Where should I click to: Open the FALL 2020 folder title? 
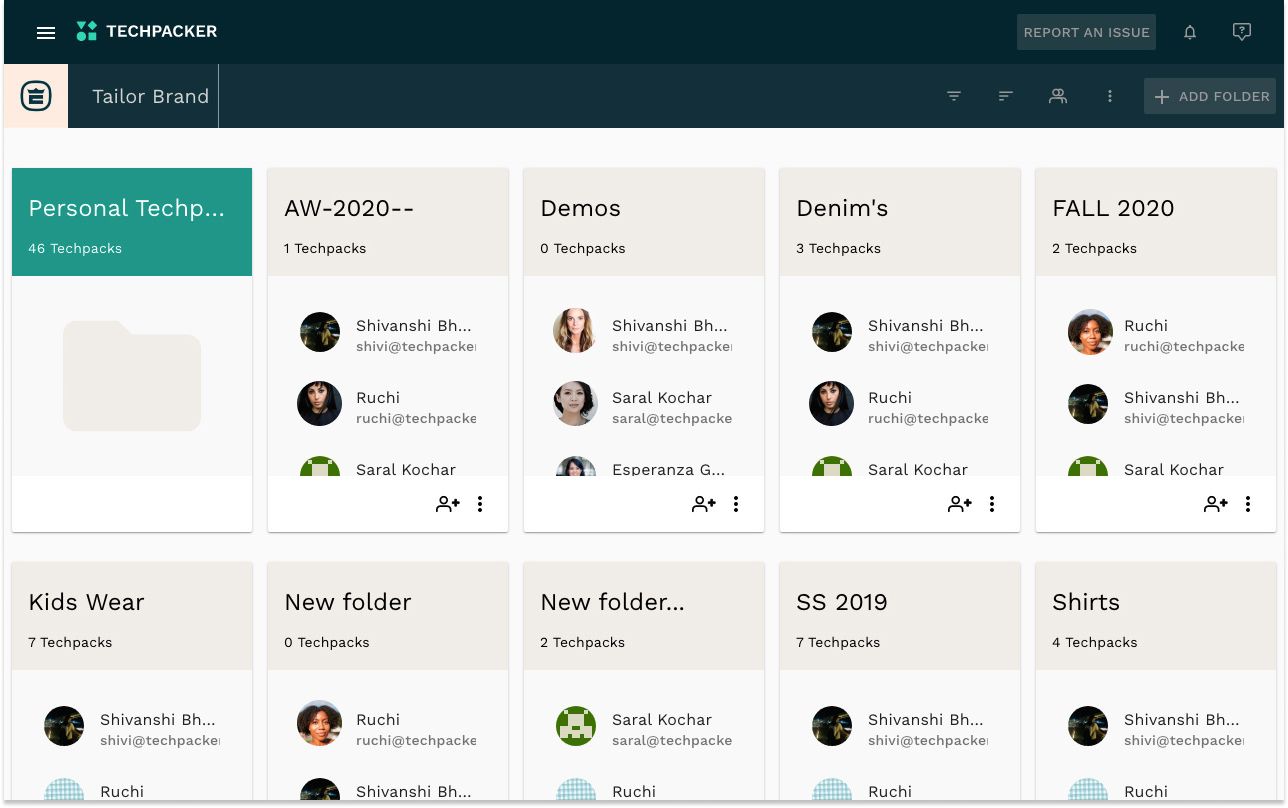tap(1113, 208)
